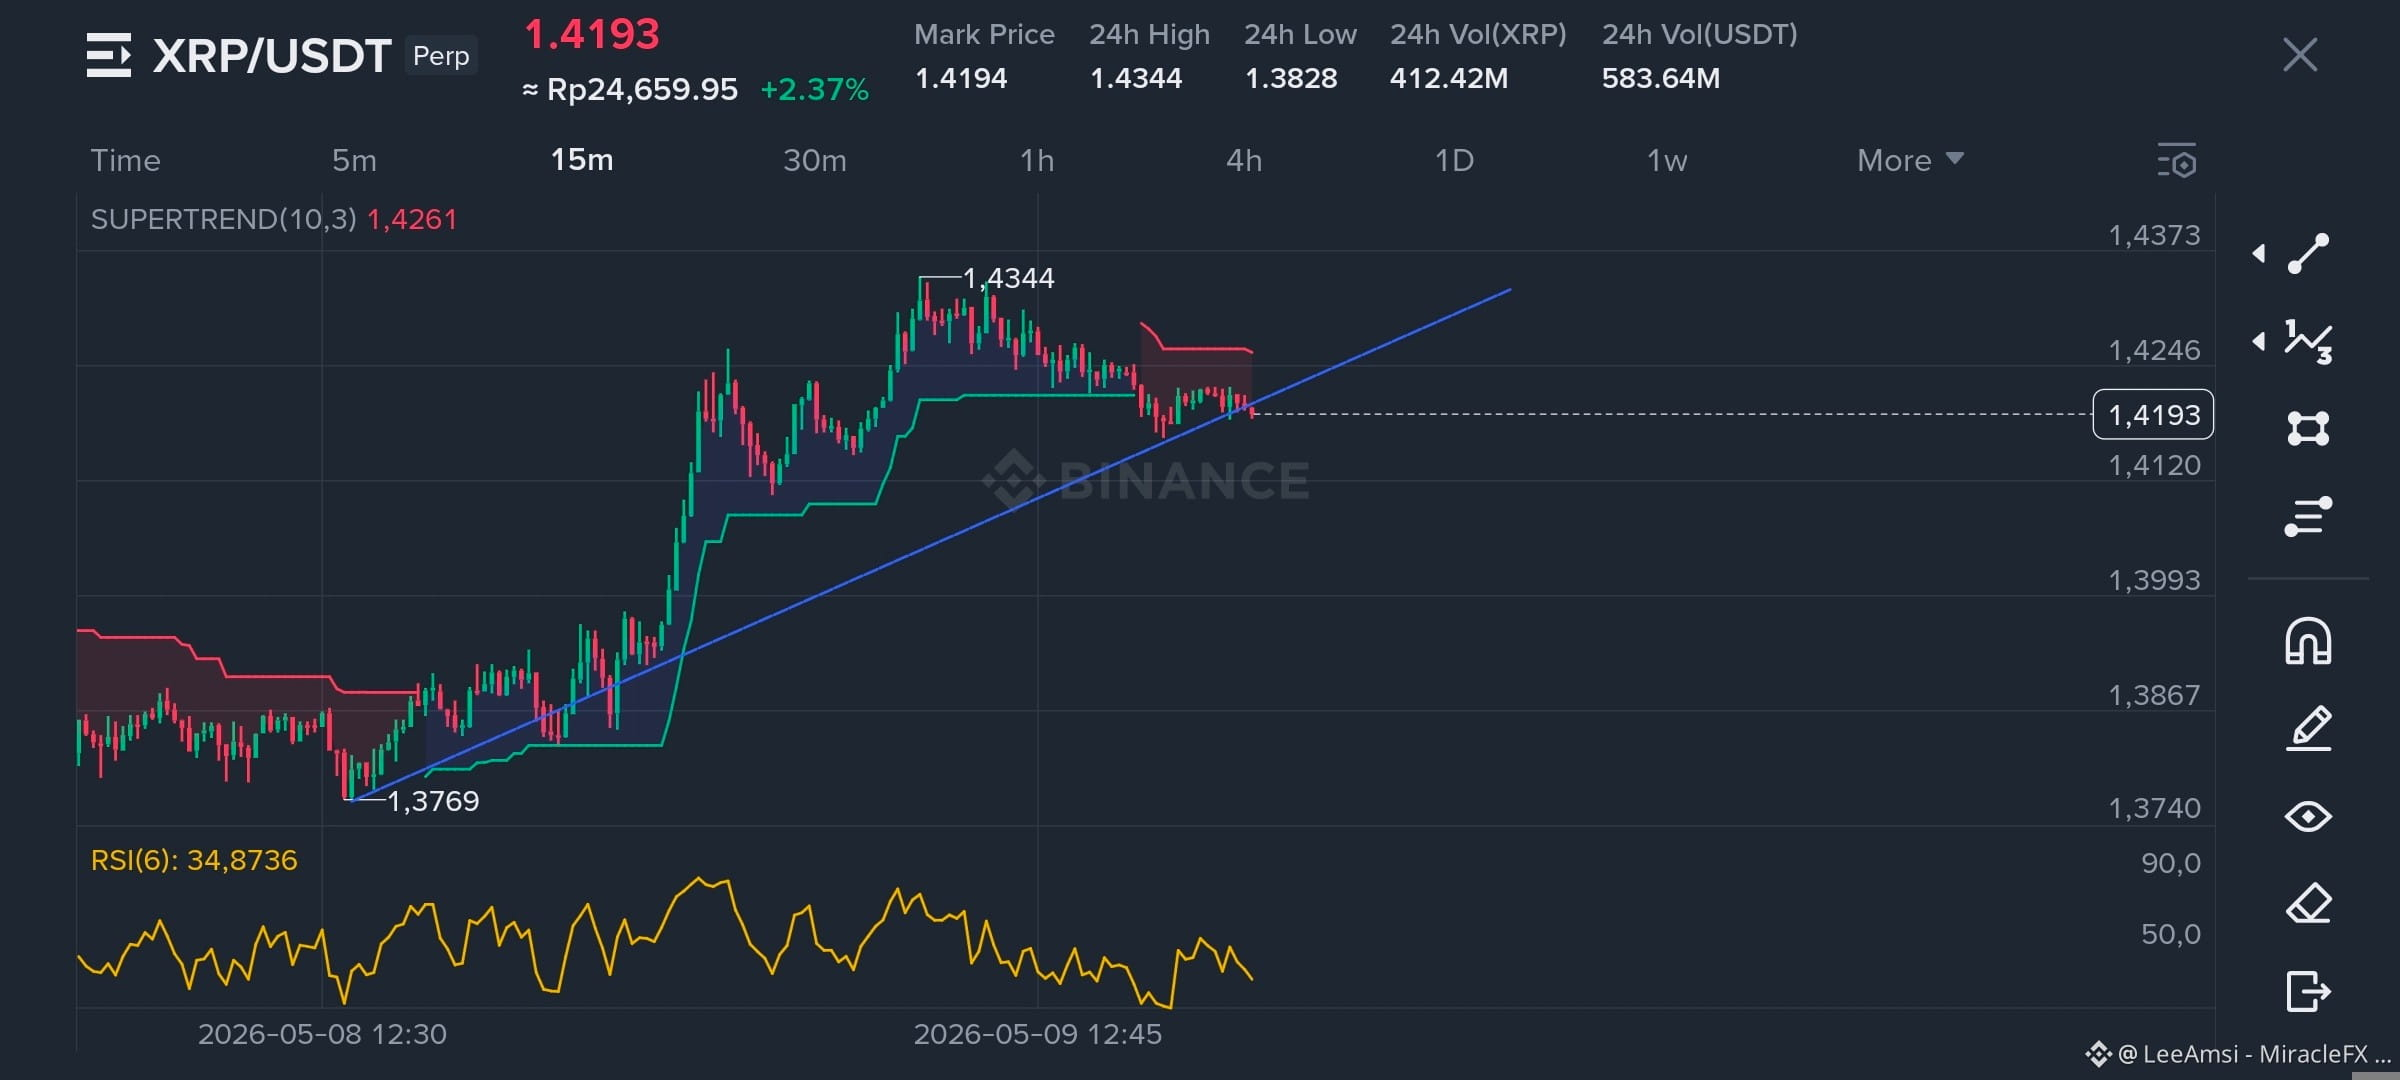This screenshot has width=2400, height=1080.
Task: Exit drawing mode with exit icon
Action: click(x=2308, y=992)
